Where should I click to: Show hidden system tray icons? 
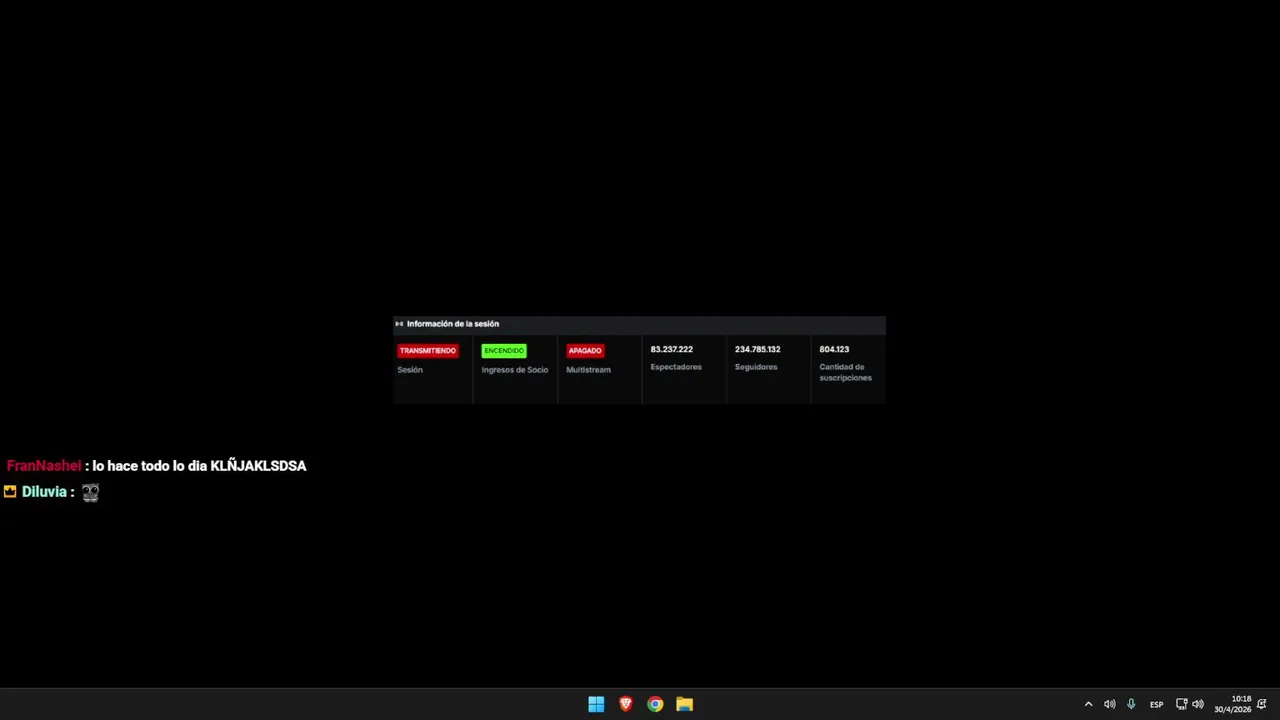point(1088,704)
